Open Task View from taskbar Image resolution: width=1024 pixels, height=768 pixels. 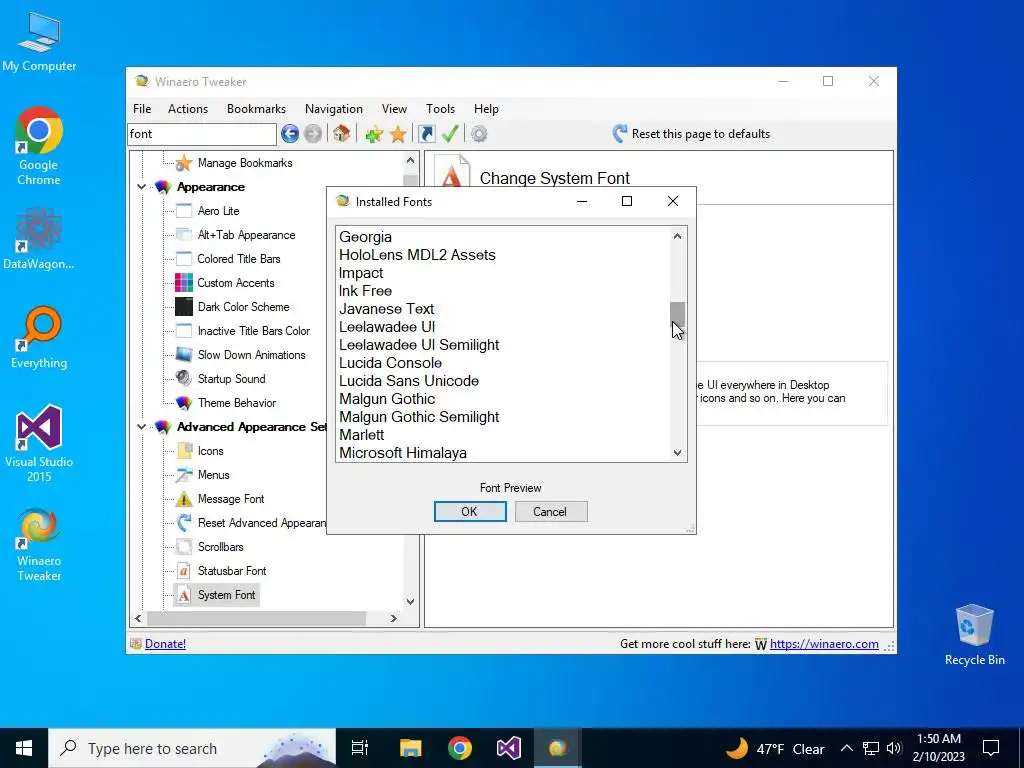(x=360, y=748)
